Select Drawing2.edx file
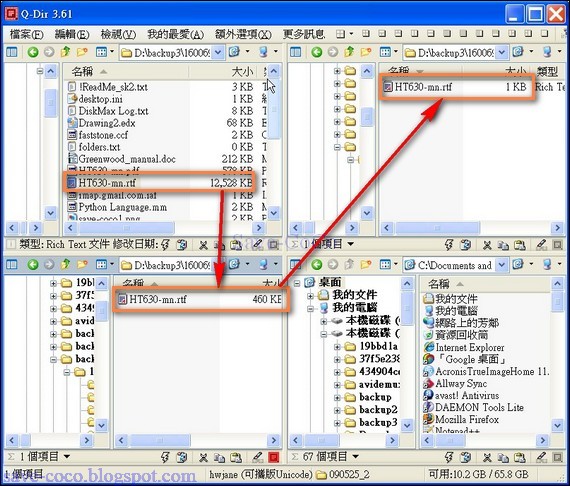 [101, 123]
